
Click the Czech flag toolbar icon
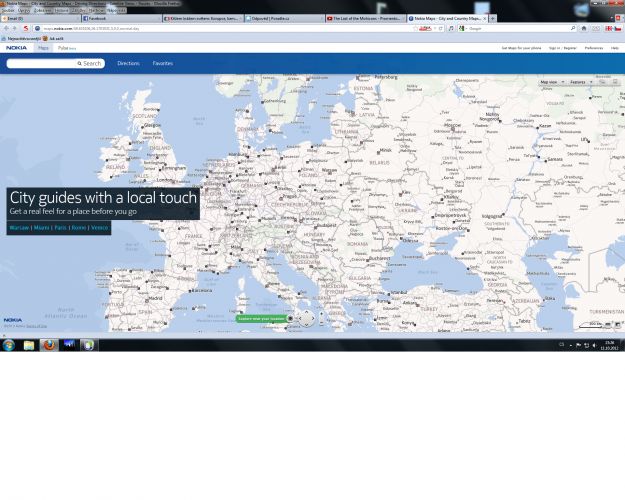pyautogui.click(x=617, y=28)
